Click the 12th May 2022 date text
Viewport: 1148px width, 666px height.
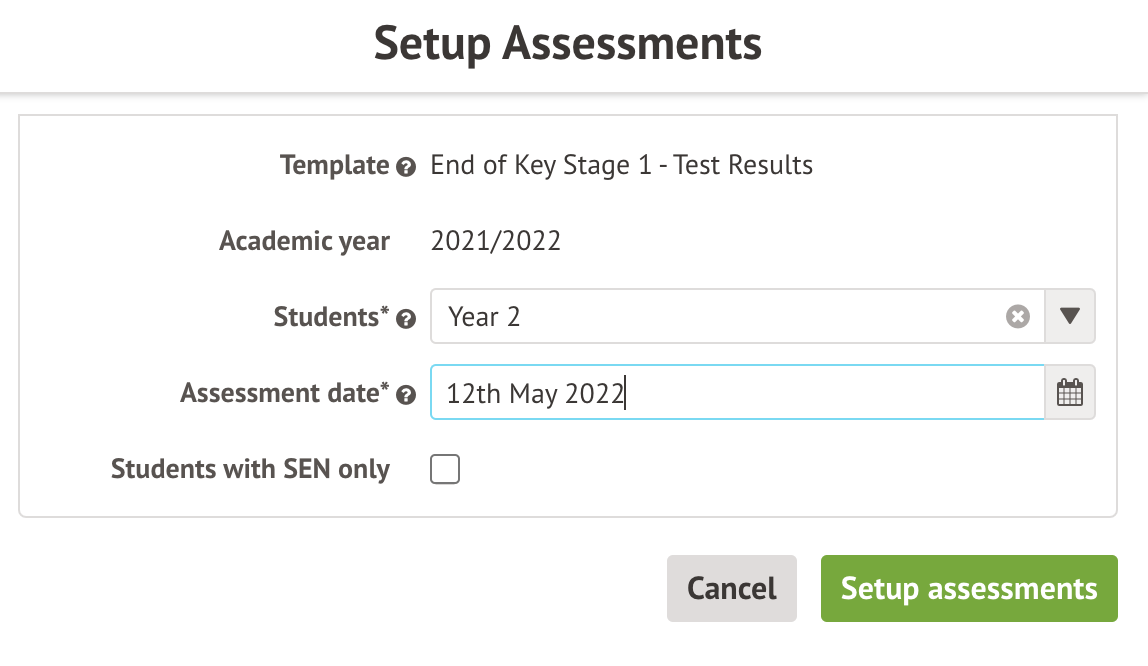click(x=535, y=393)
